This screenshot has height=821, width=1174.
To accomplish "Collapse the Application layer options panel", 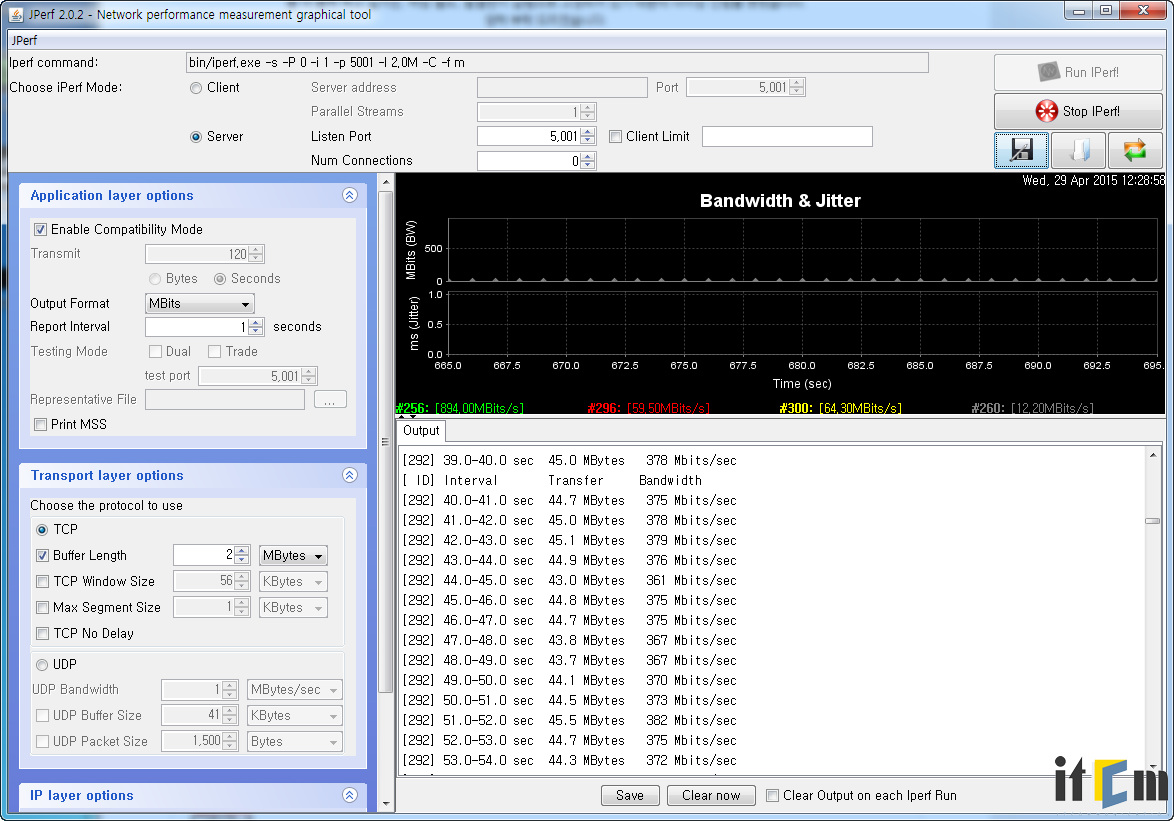I will point(350,195).
